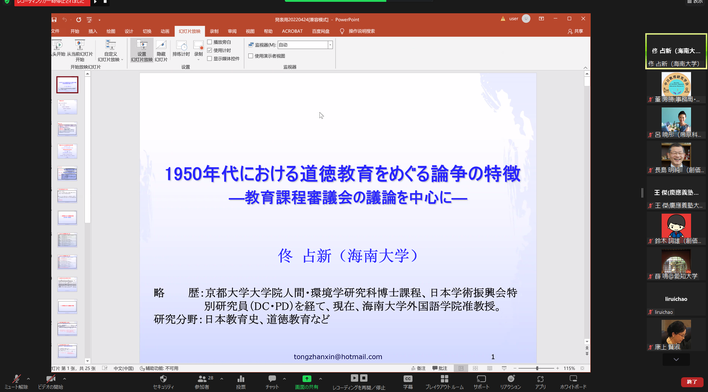Screen dimensions: 708x392
Task: Open the Support (サポート) button
Action: (x=481, y=382)
